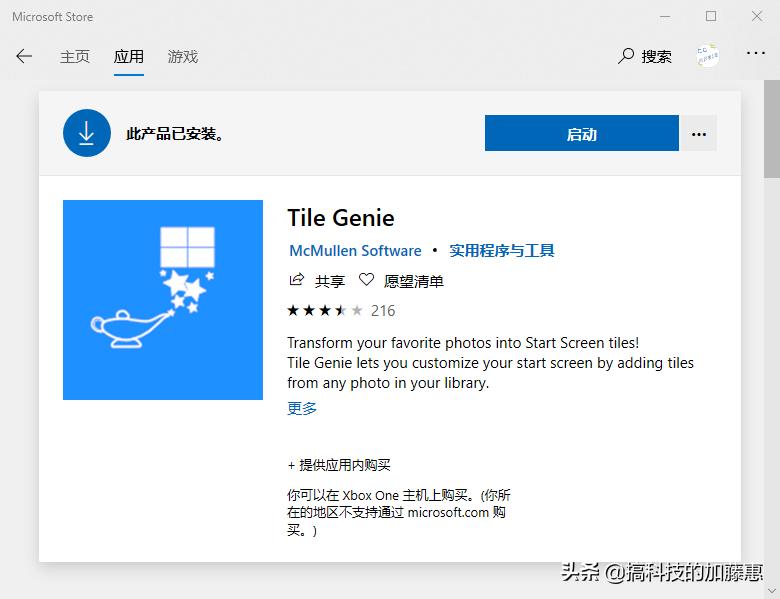
Task: Click the scrollbar down arrow
Action: (x=772, y=591)
